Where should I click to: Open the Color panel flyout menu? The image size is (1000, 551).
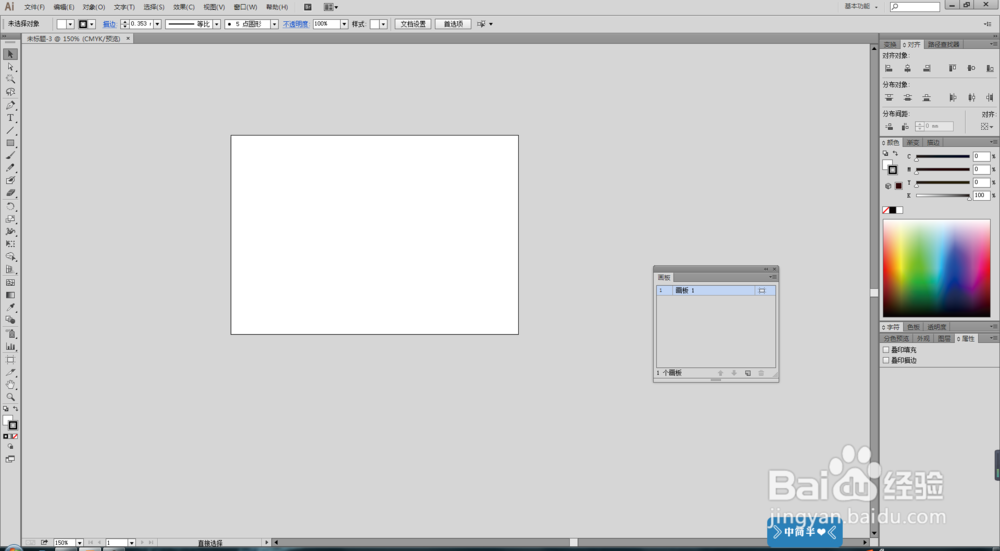point(994,142)
